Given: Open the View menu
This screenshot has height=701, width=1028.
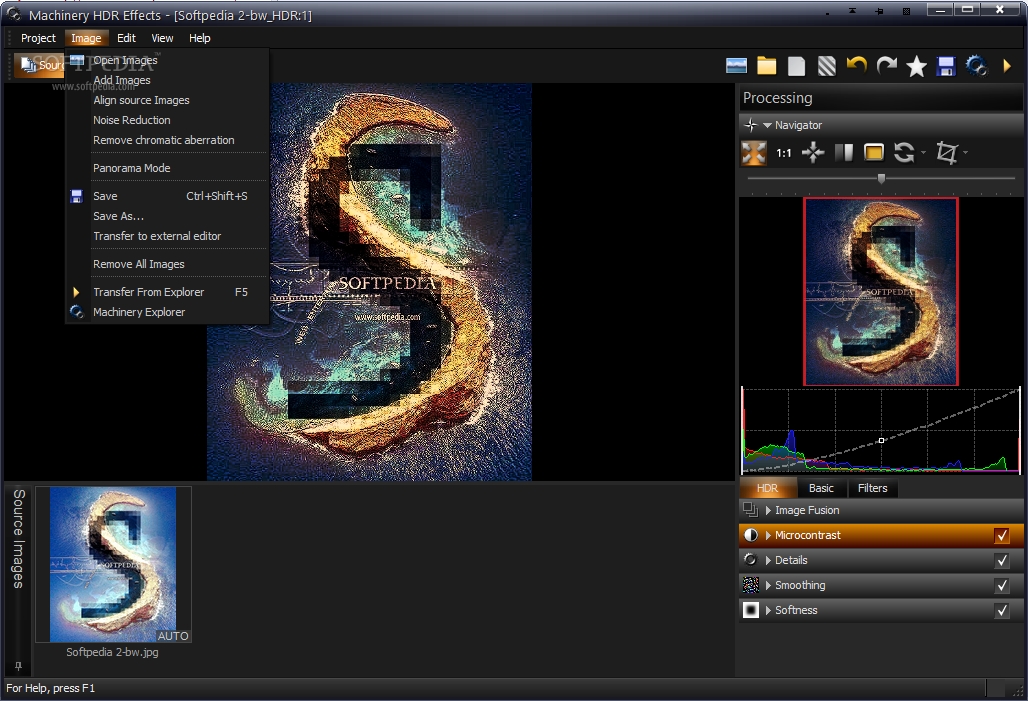Looking at the screenshot, I should (162, 38).
